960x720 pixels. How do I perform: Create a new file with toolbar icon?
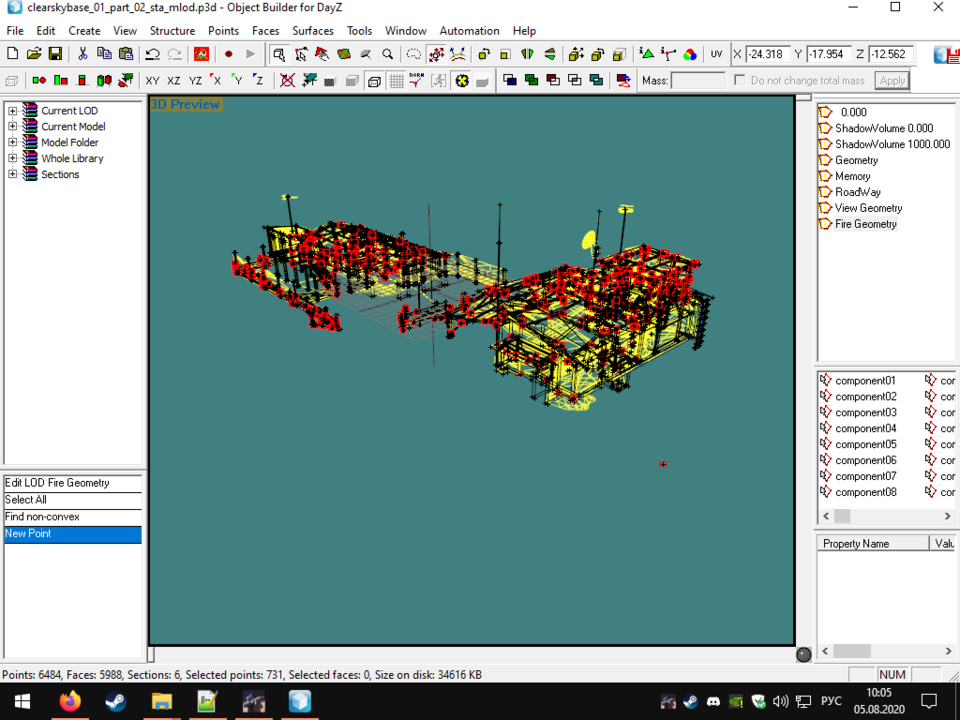coord(12,54)
